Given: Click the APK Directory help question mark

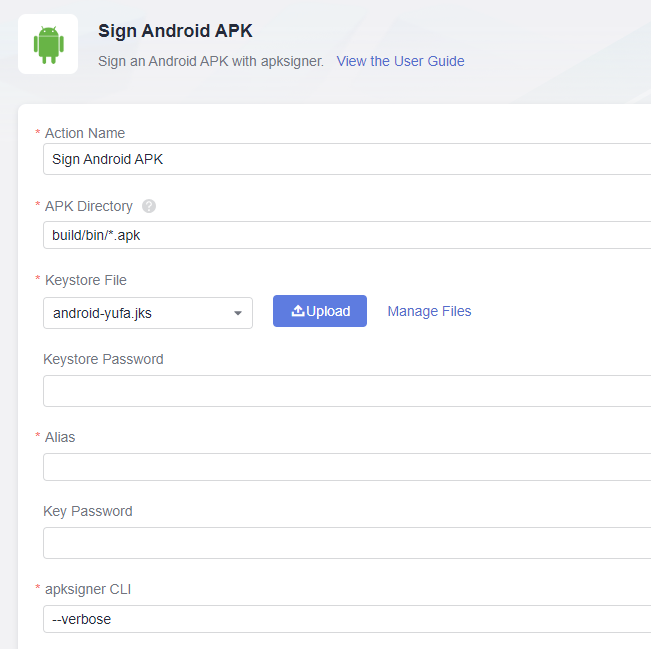Looking at the screenshot, I should tap(149, 206).
